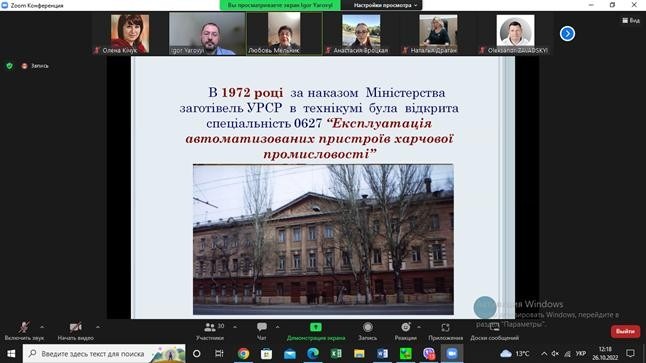Viewport: 646px width, 363px height.
Task: Click the green encryption shield icon
Action: (9, 66)
